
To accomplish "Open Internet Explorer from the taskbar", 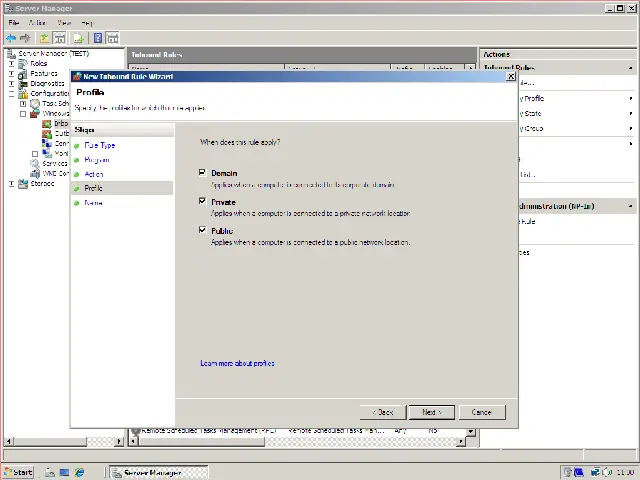I will click(79, 472).
